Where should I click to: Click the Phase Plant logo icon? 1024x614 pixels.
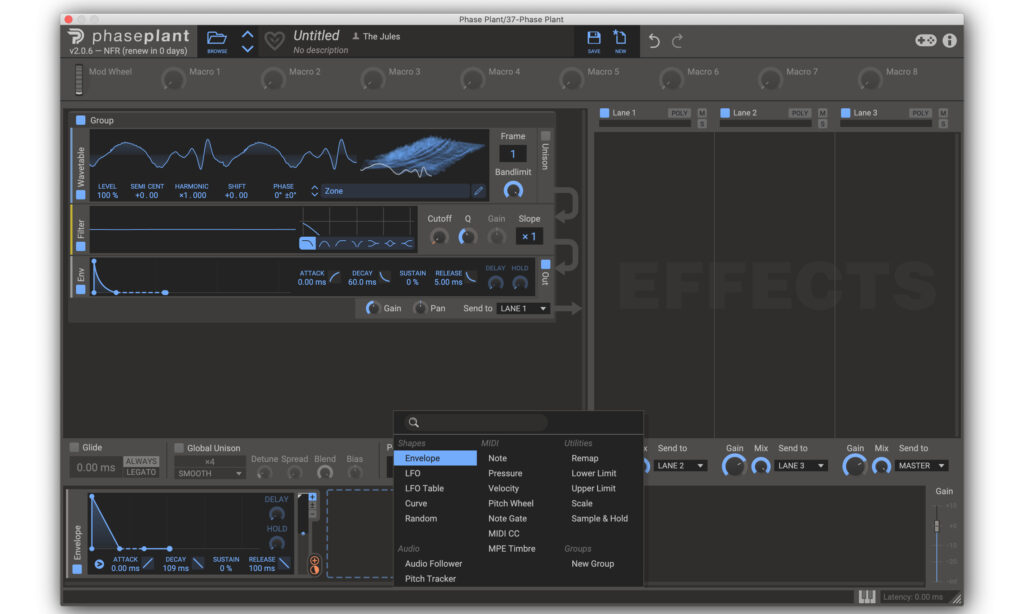click(76, 37)
